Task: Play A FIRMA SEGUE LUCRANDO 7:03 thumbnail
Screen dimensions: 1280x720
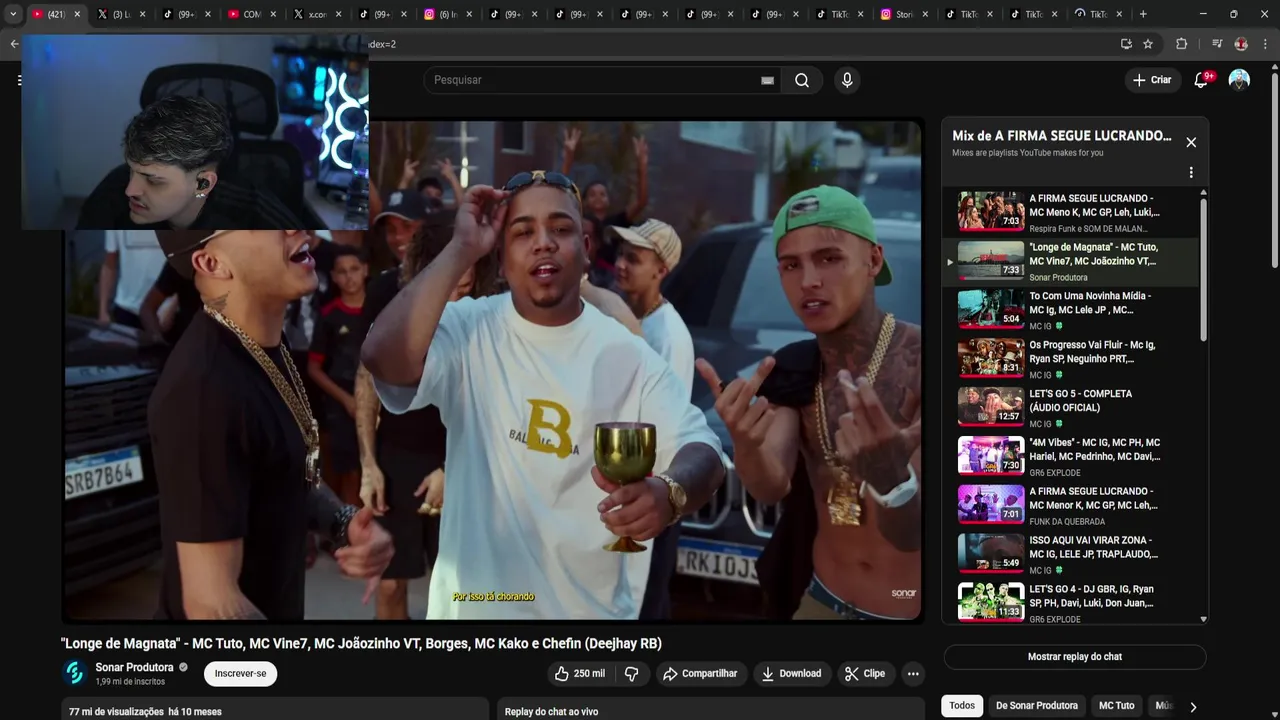Action: click(x=991, y=211)
